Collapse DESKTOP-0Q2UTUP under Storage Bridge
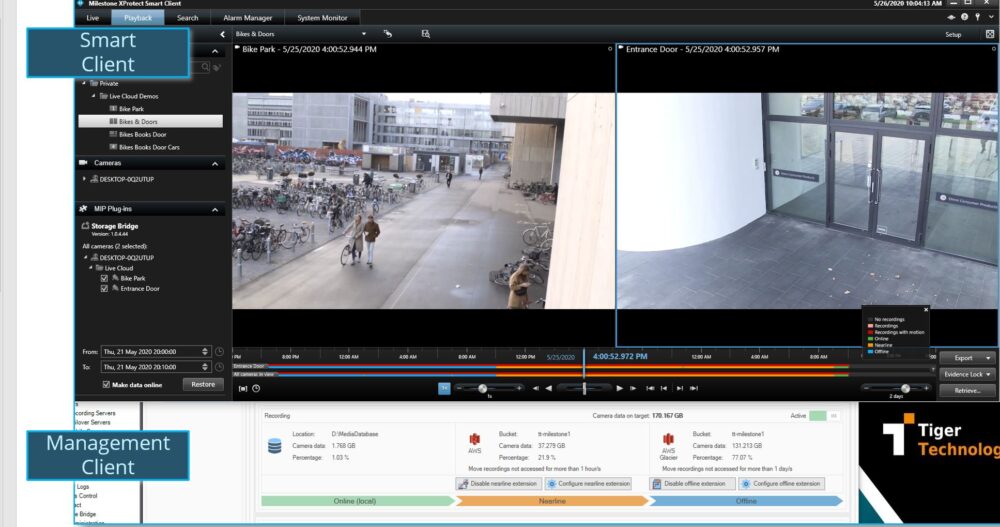The height and width of the screenshot is (527, 1000). [x=85, y=257]
